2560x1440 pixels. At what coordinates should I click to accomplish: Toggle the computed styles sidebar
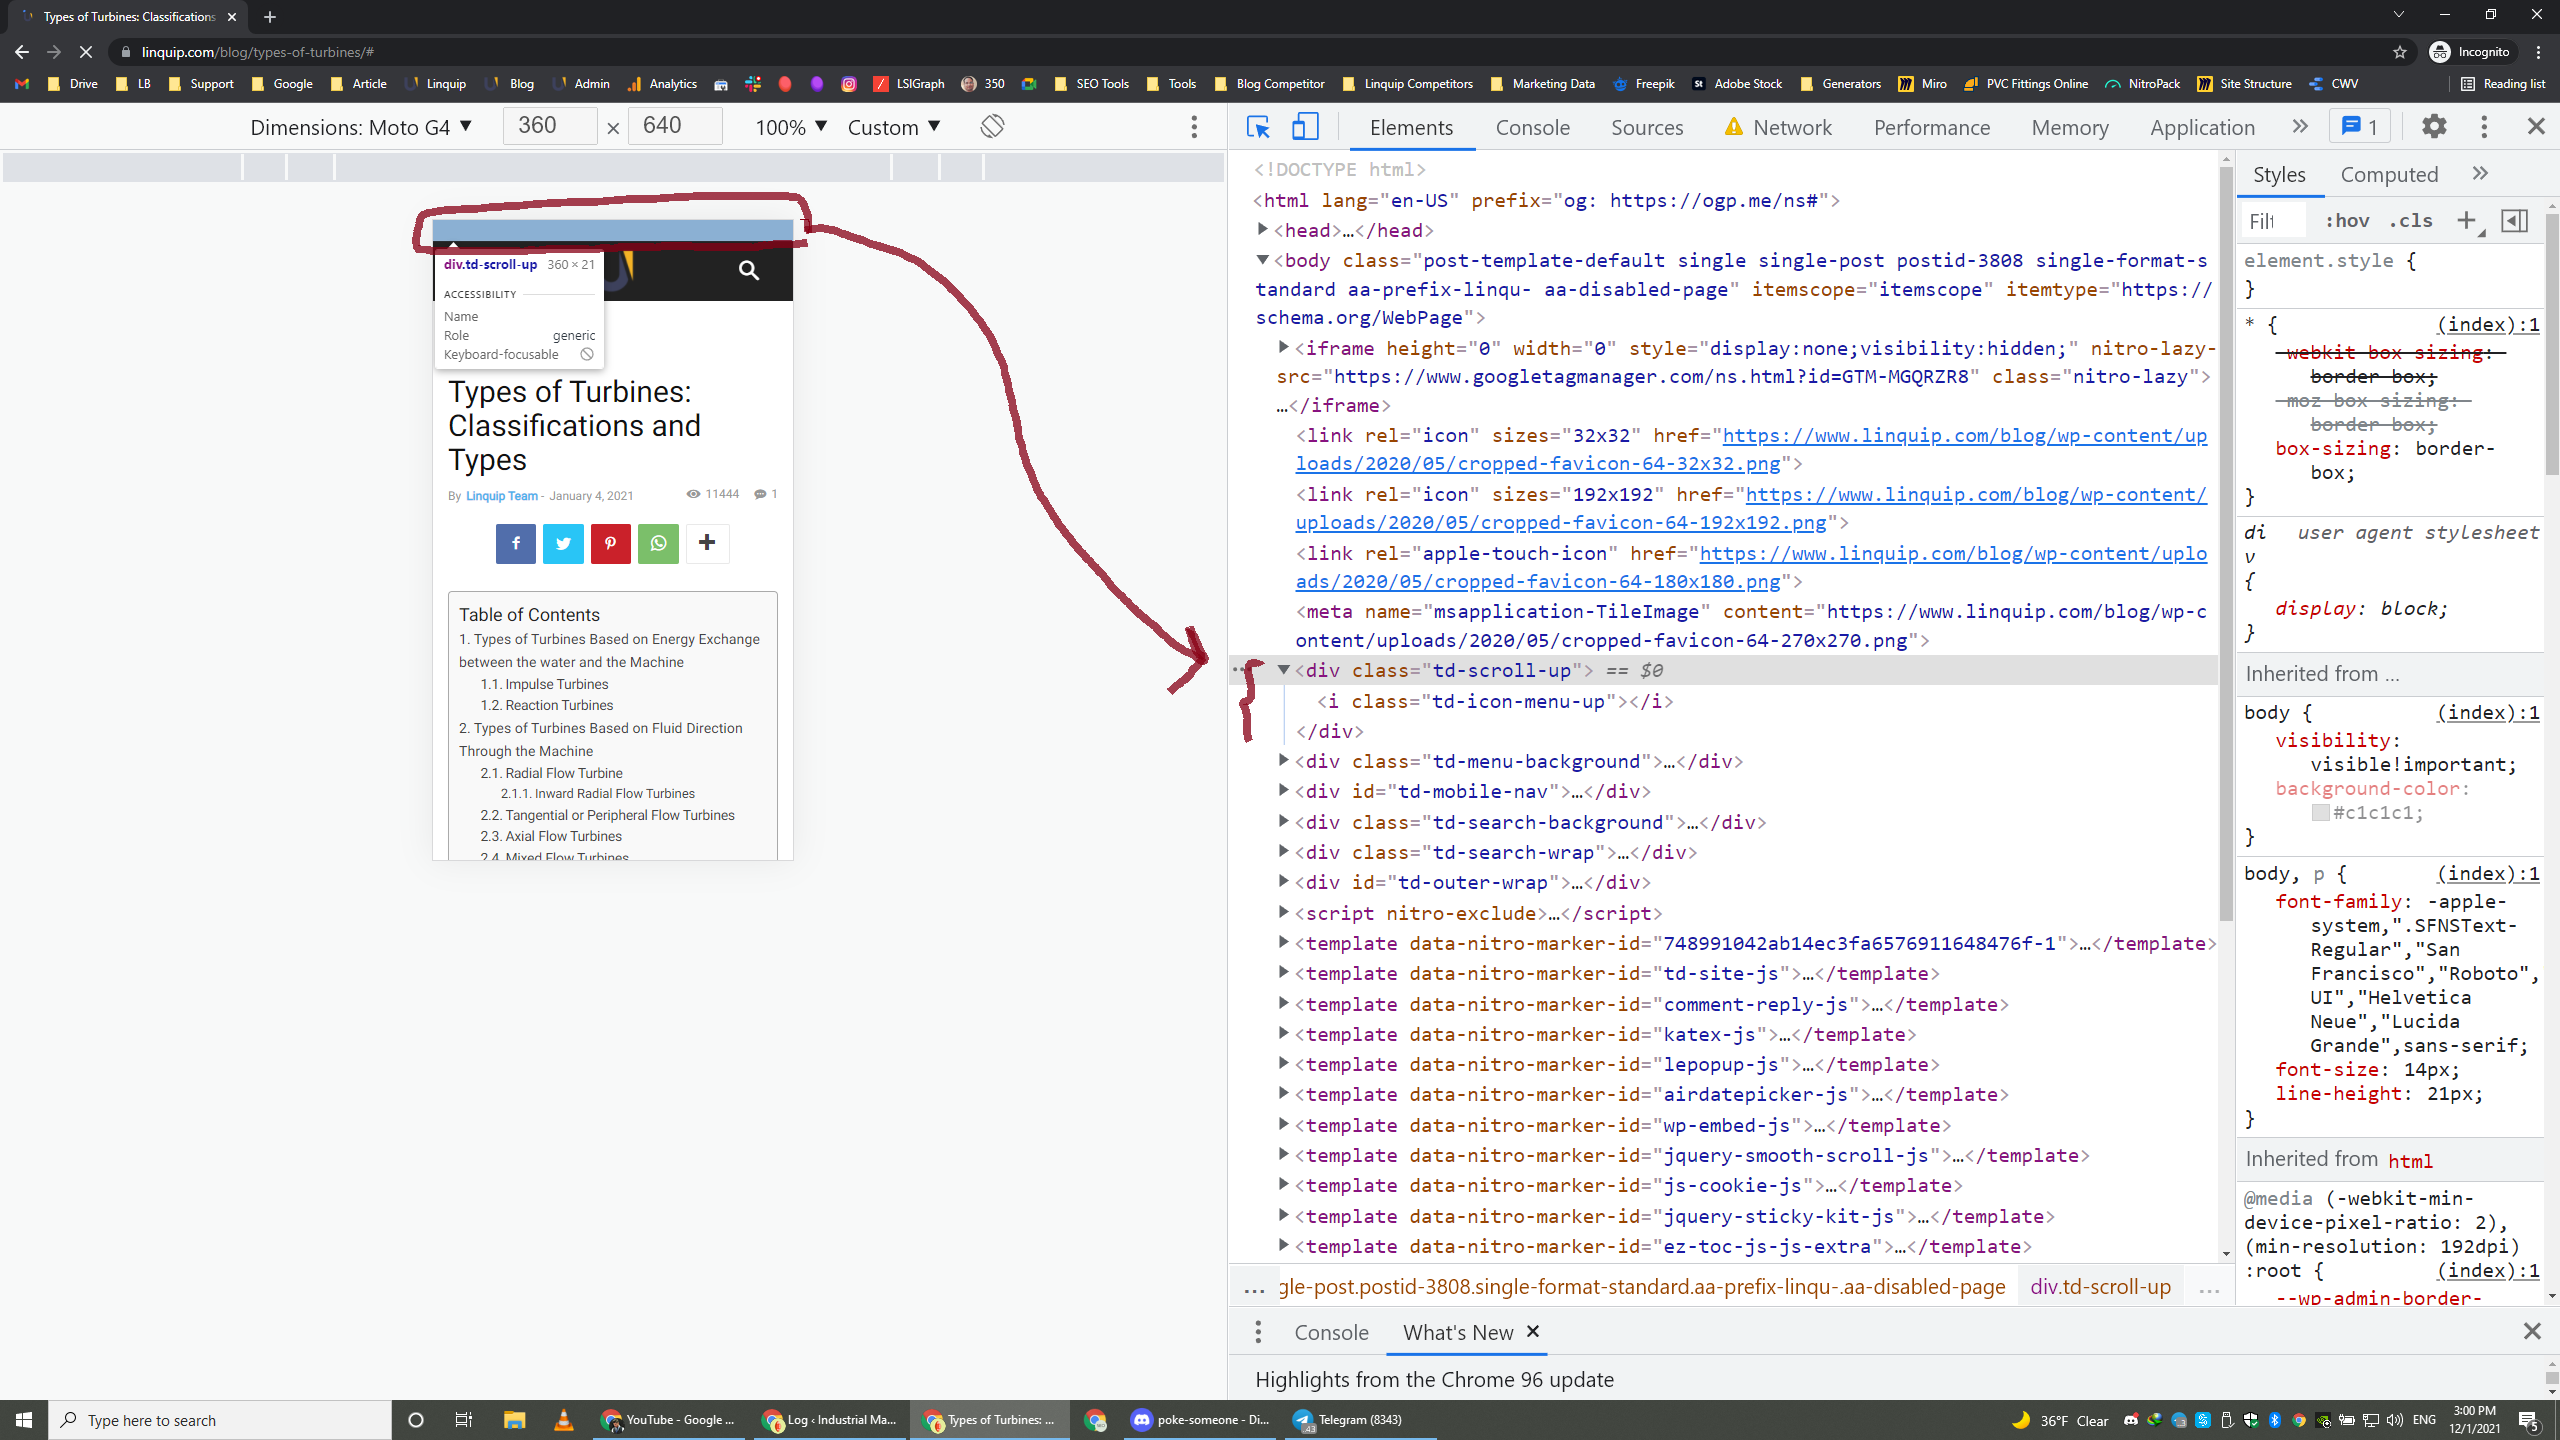point(2514,221)
